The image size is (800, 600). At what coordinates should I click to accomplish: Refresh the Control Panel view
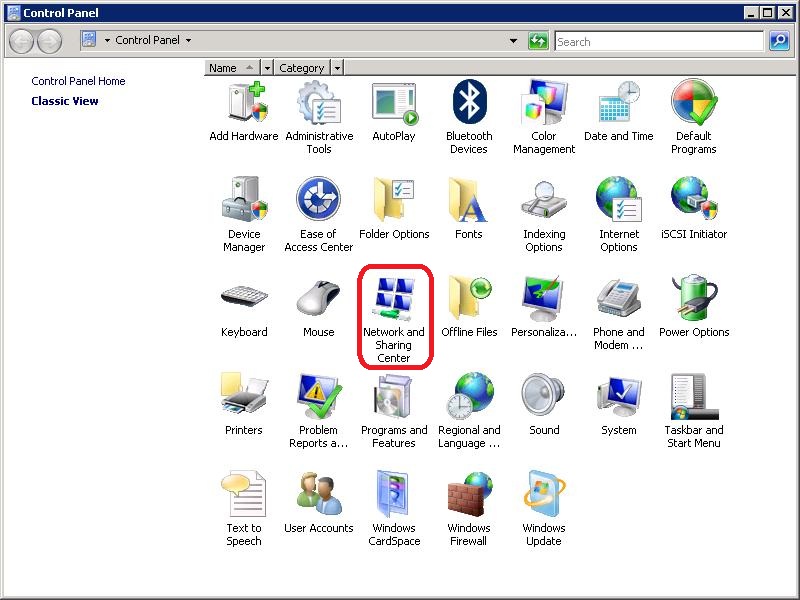538,41
